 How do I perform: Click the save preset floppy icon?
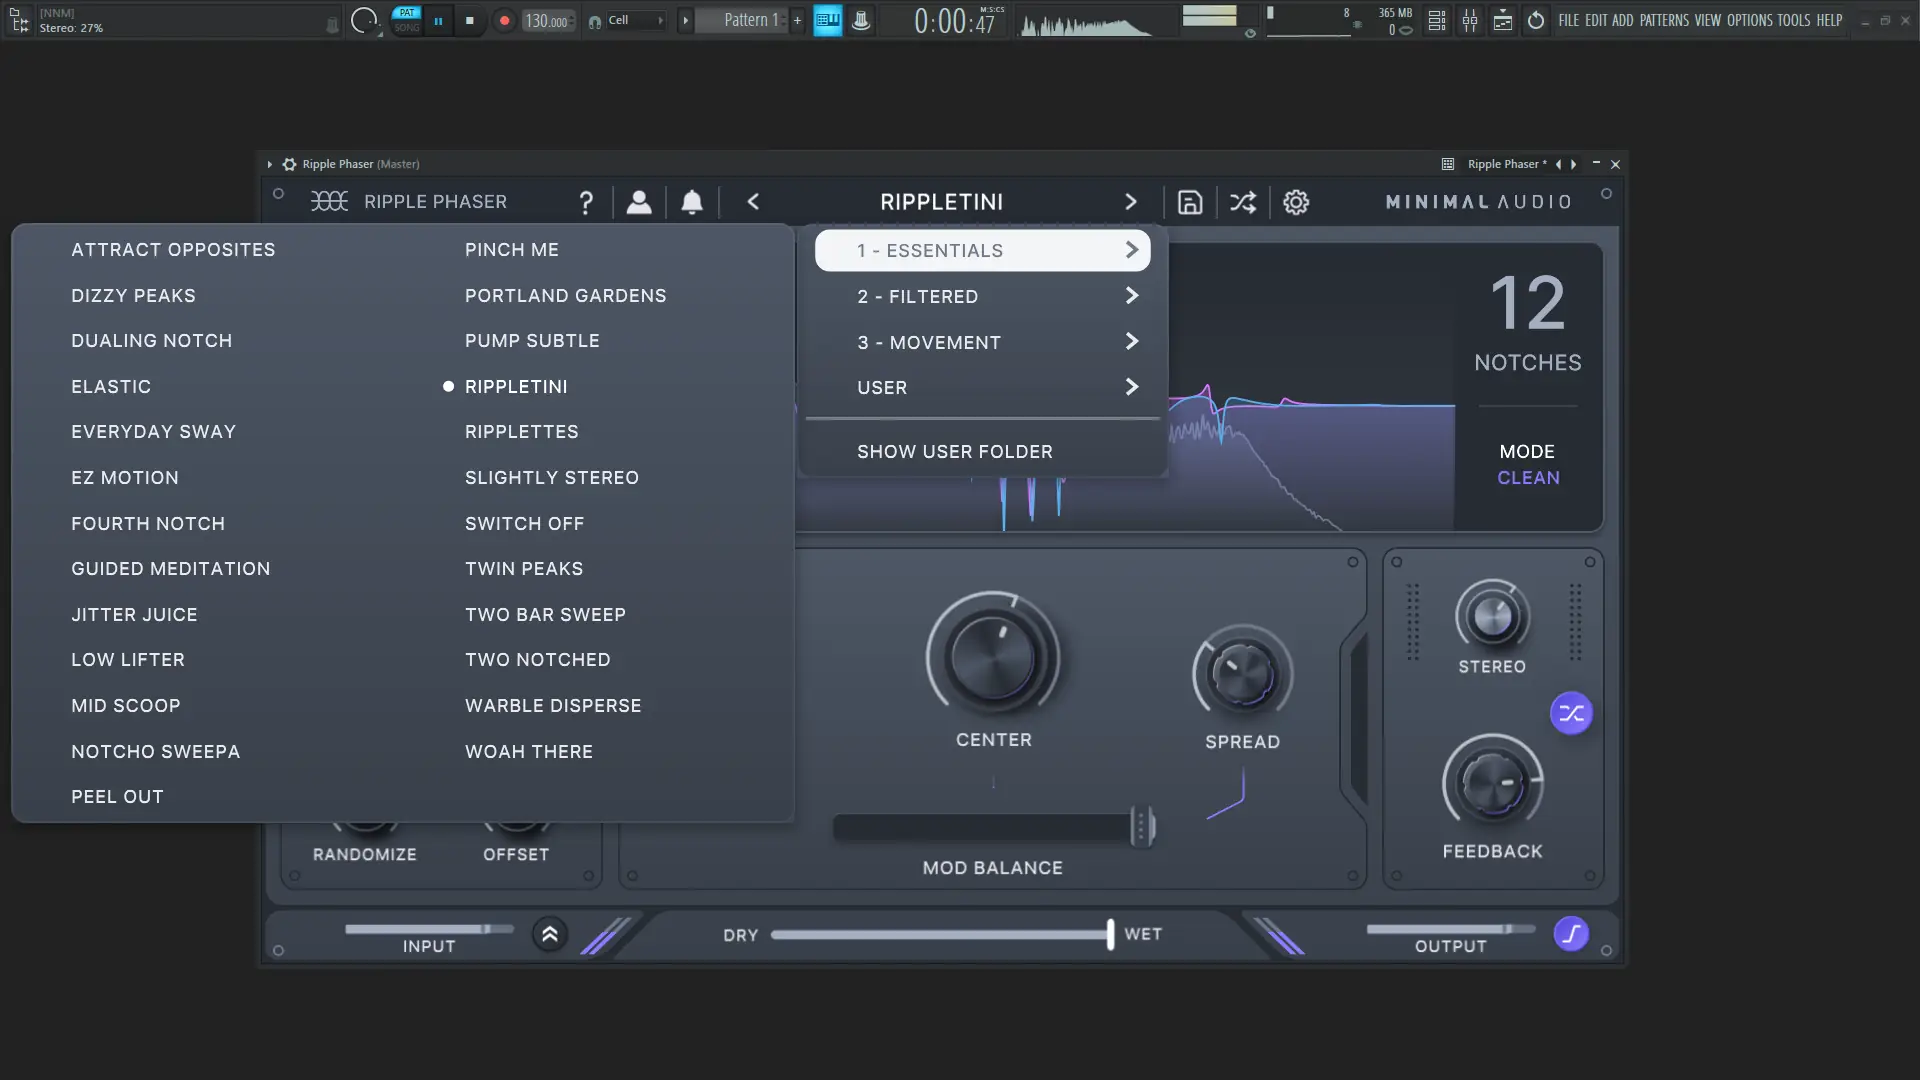1190,202
